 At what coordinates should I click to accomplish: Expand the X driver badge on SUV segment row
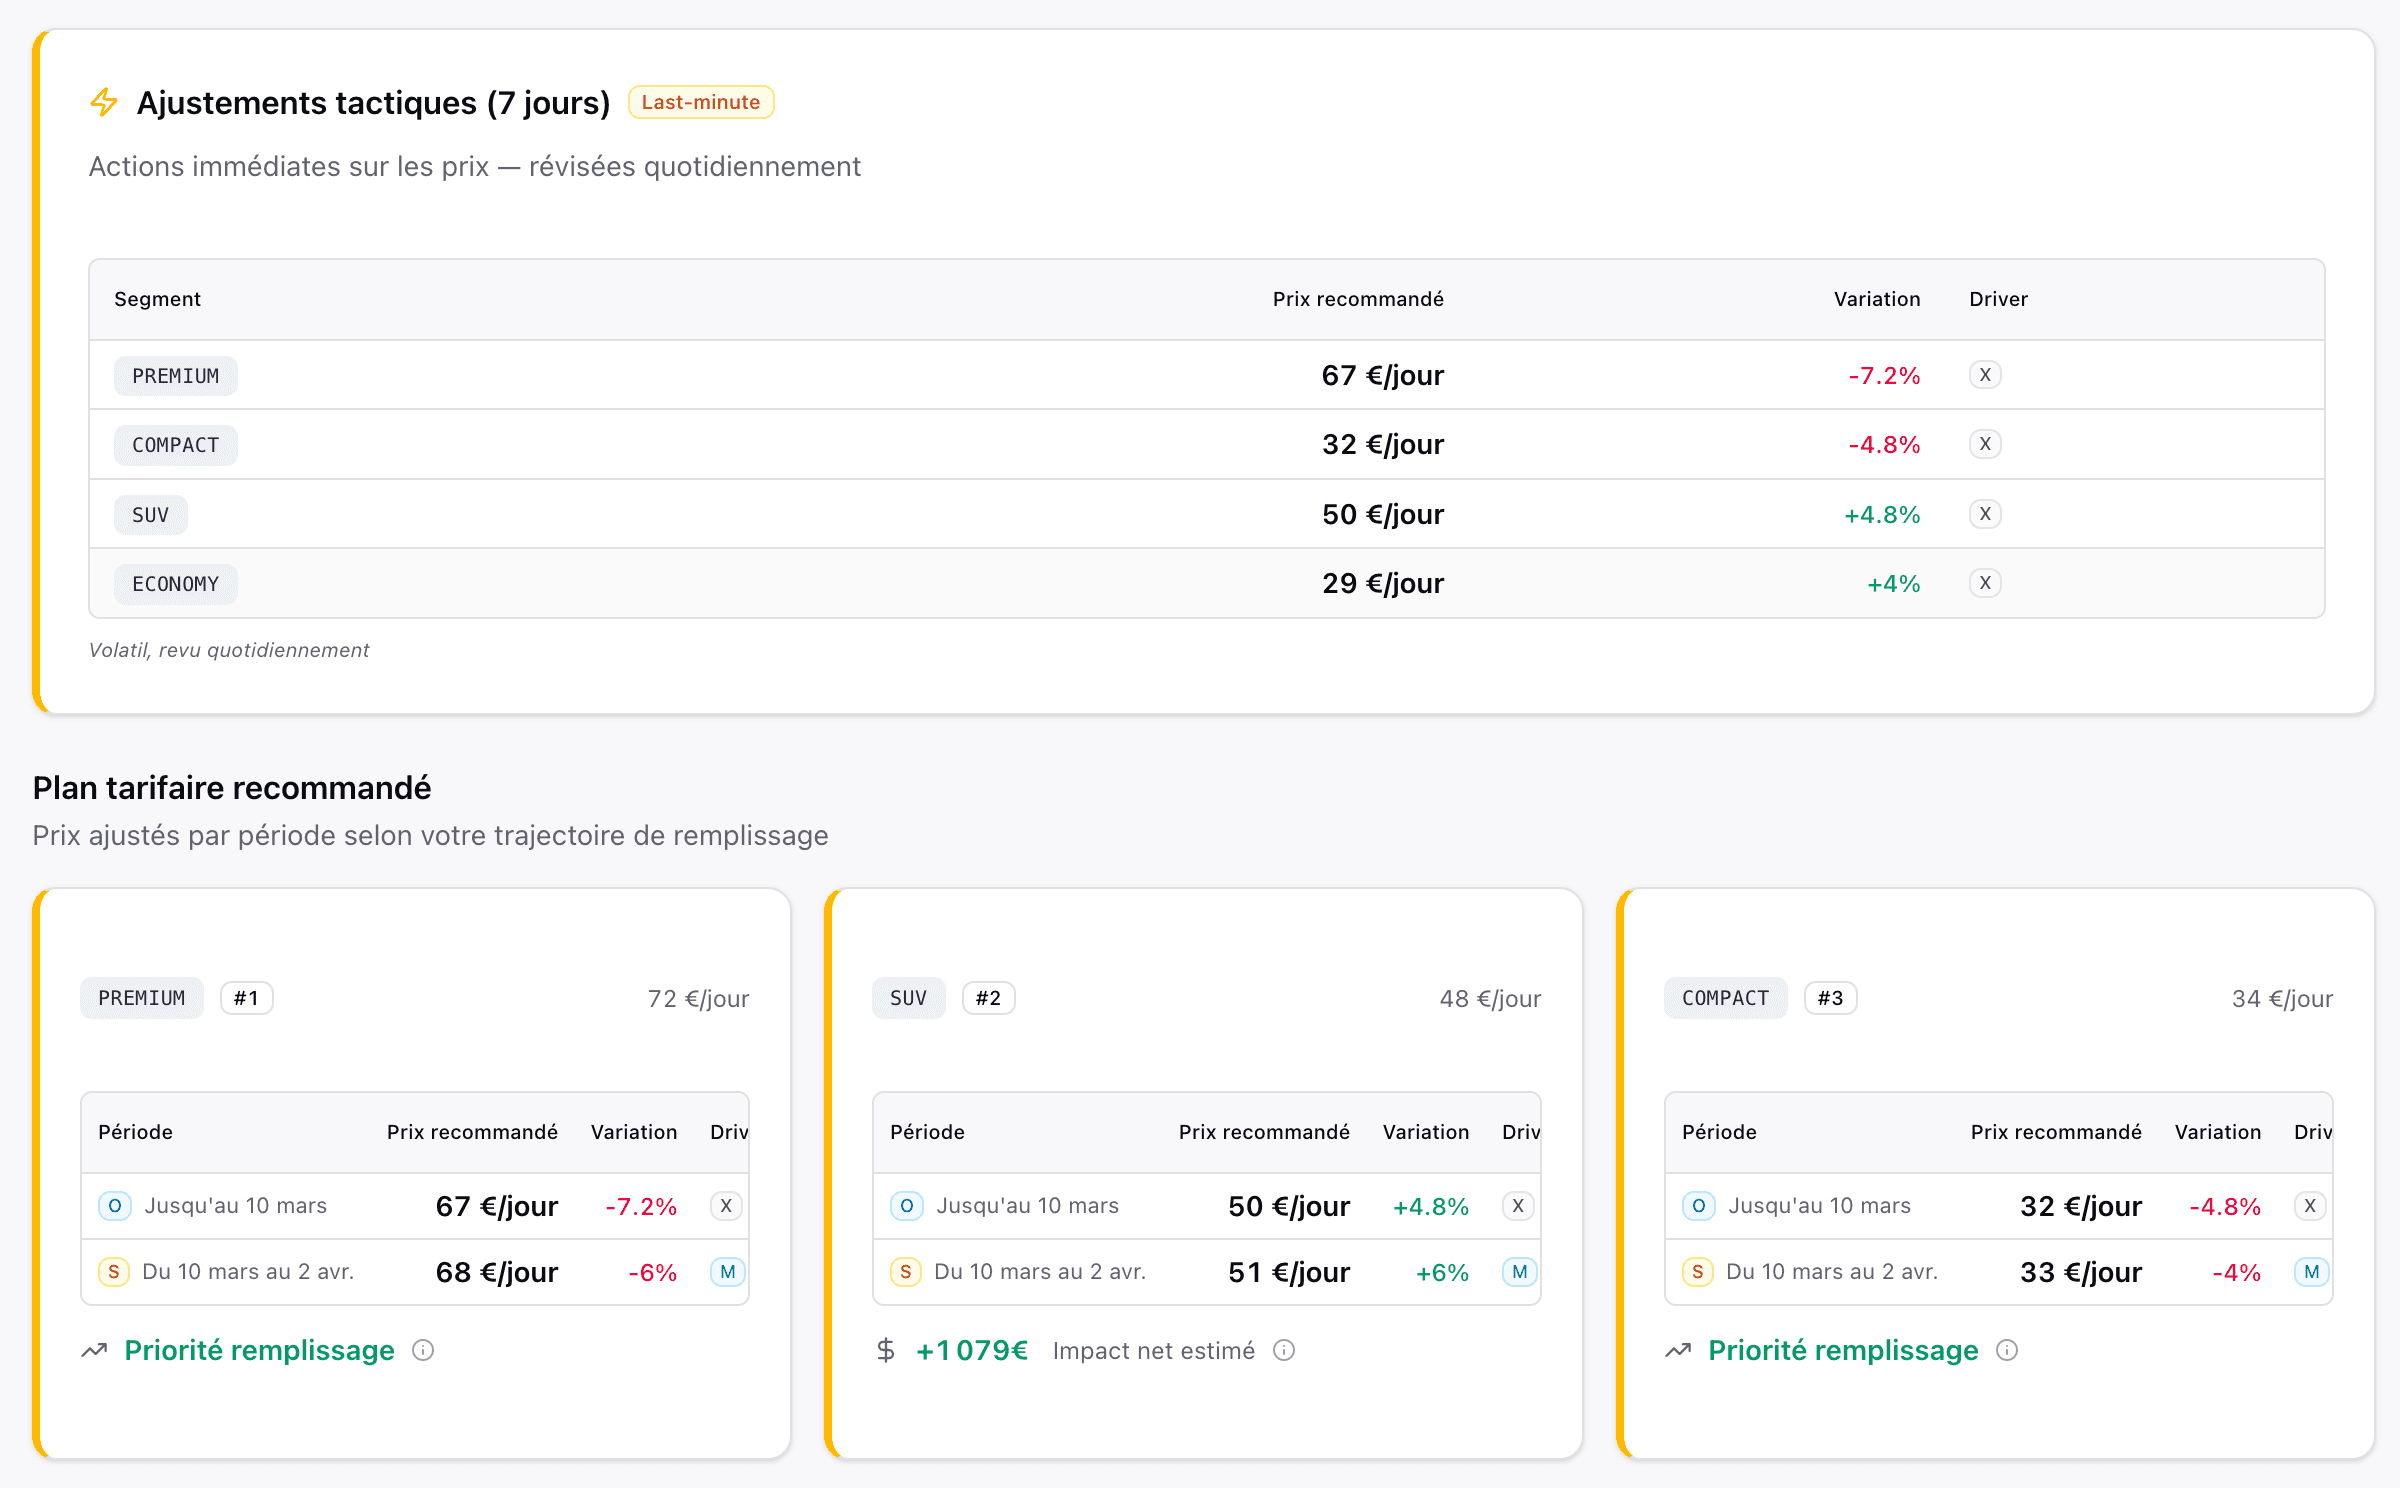point(1986,514)
